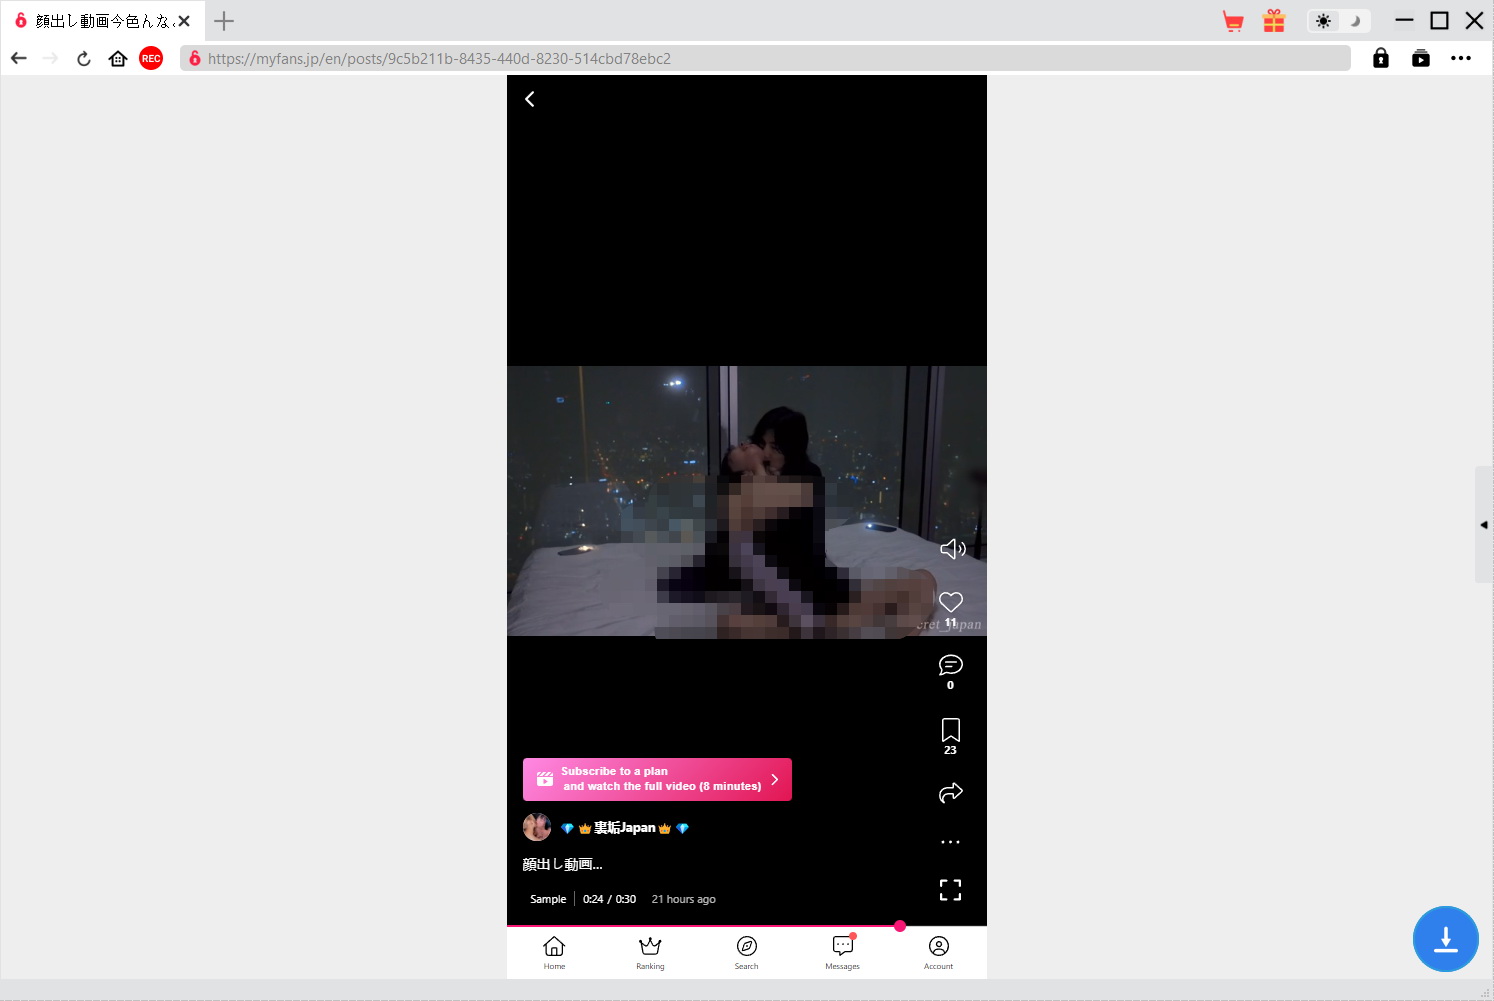Click Subscribe to a plan banner
1494x1001 pixels.
pyautogui.click(x=657, y=779)
